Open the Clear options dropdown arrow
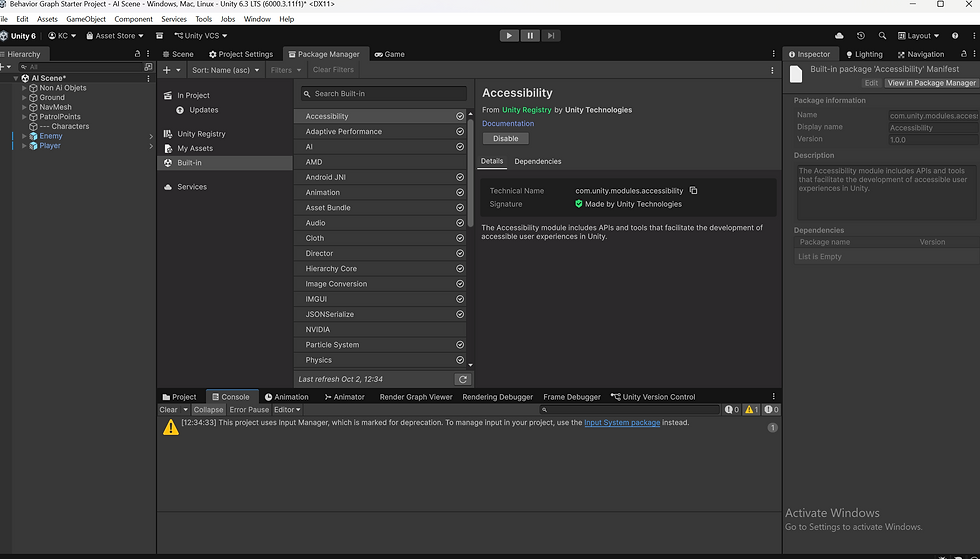 click(x=185, y=410)
